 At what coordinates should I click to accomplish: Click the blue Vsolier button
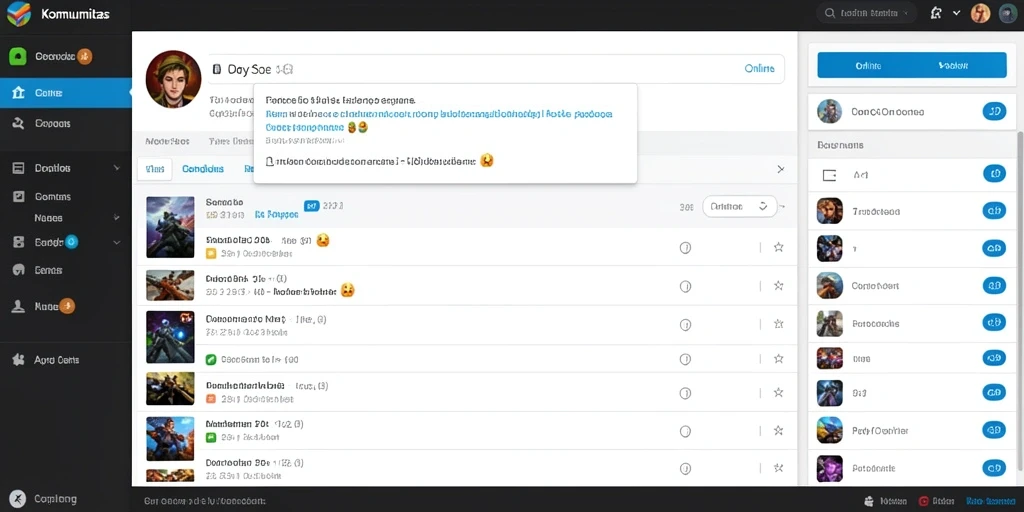953,65
